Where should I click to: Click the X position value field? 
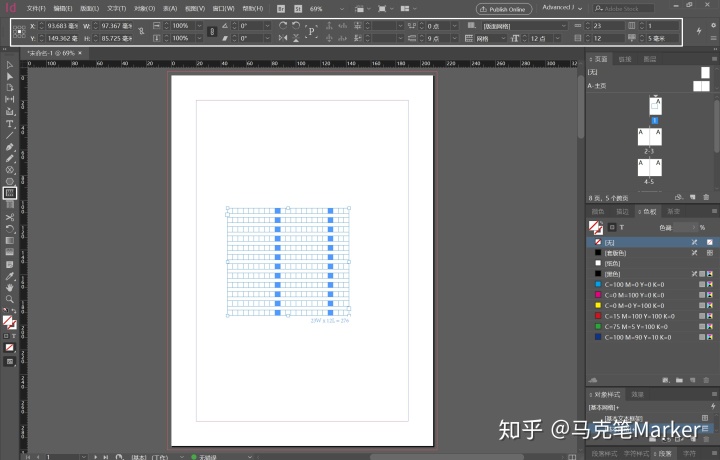62,26
